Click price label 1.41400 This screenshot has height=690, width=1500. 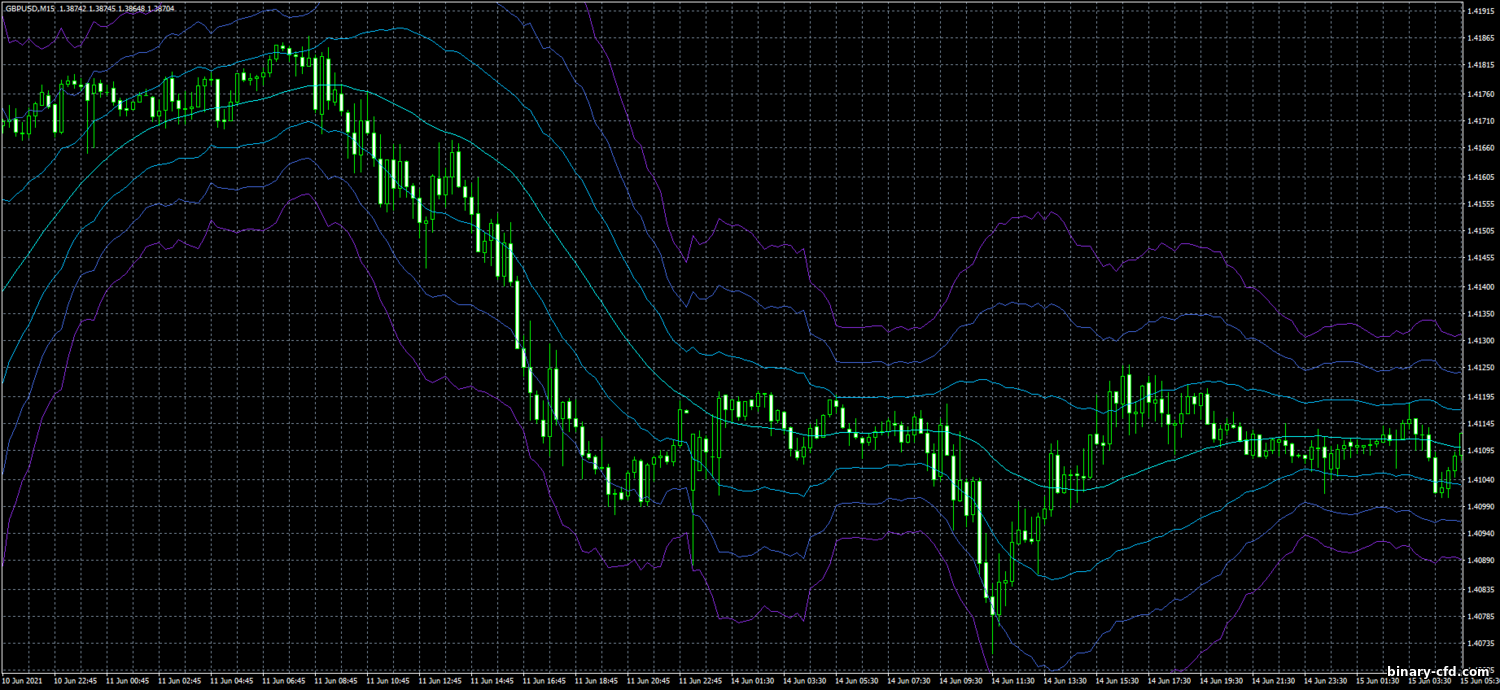(1481, 286)
